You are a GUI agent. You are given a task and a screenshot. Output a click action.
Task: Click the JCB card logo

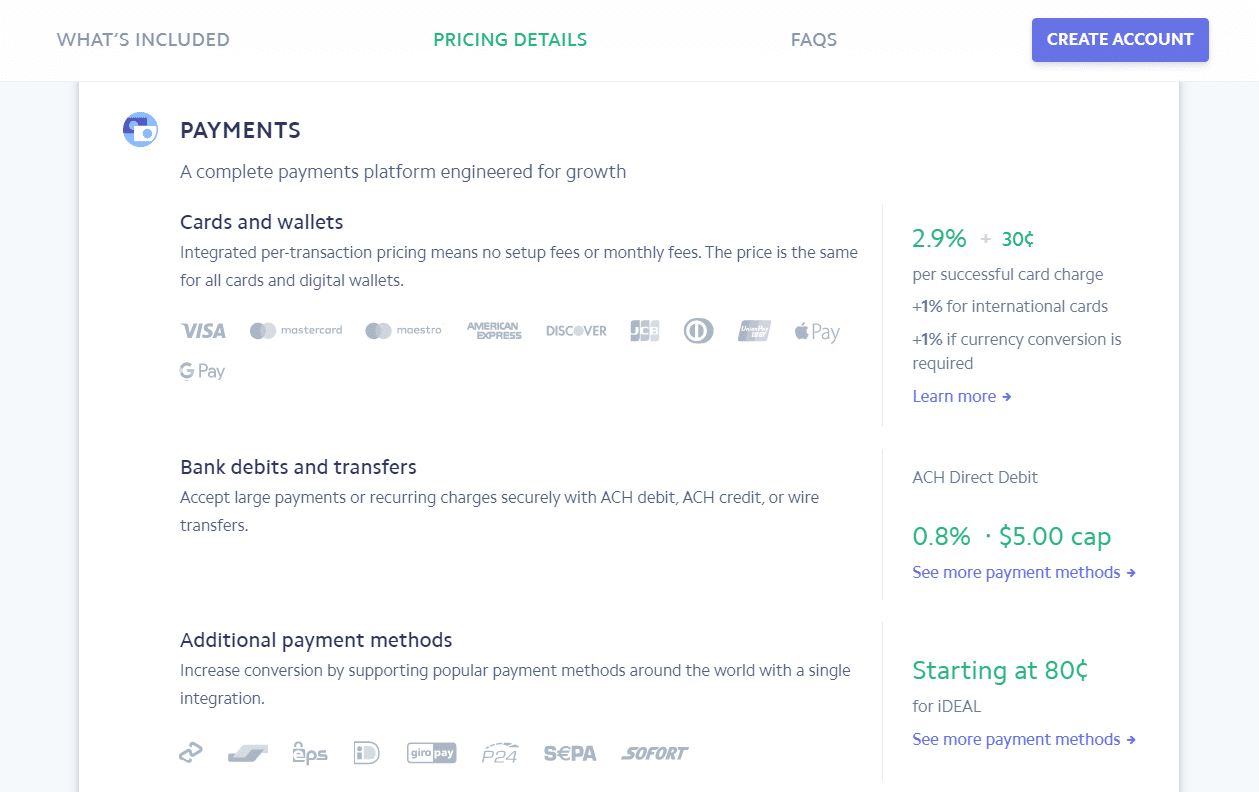645,331
